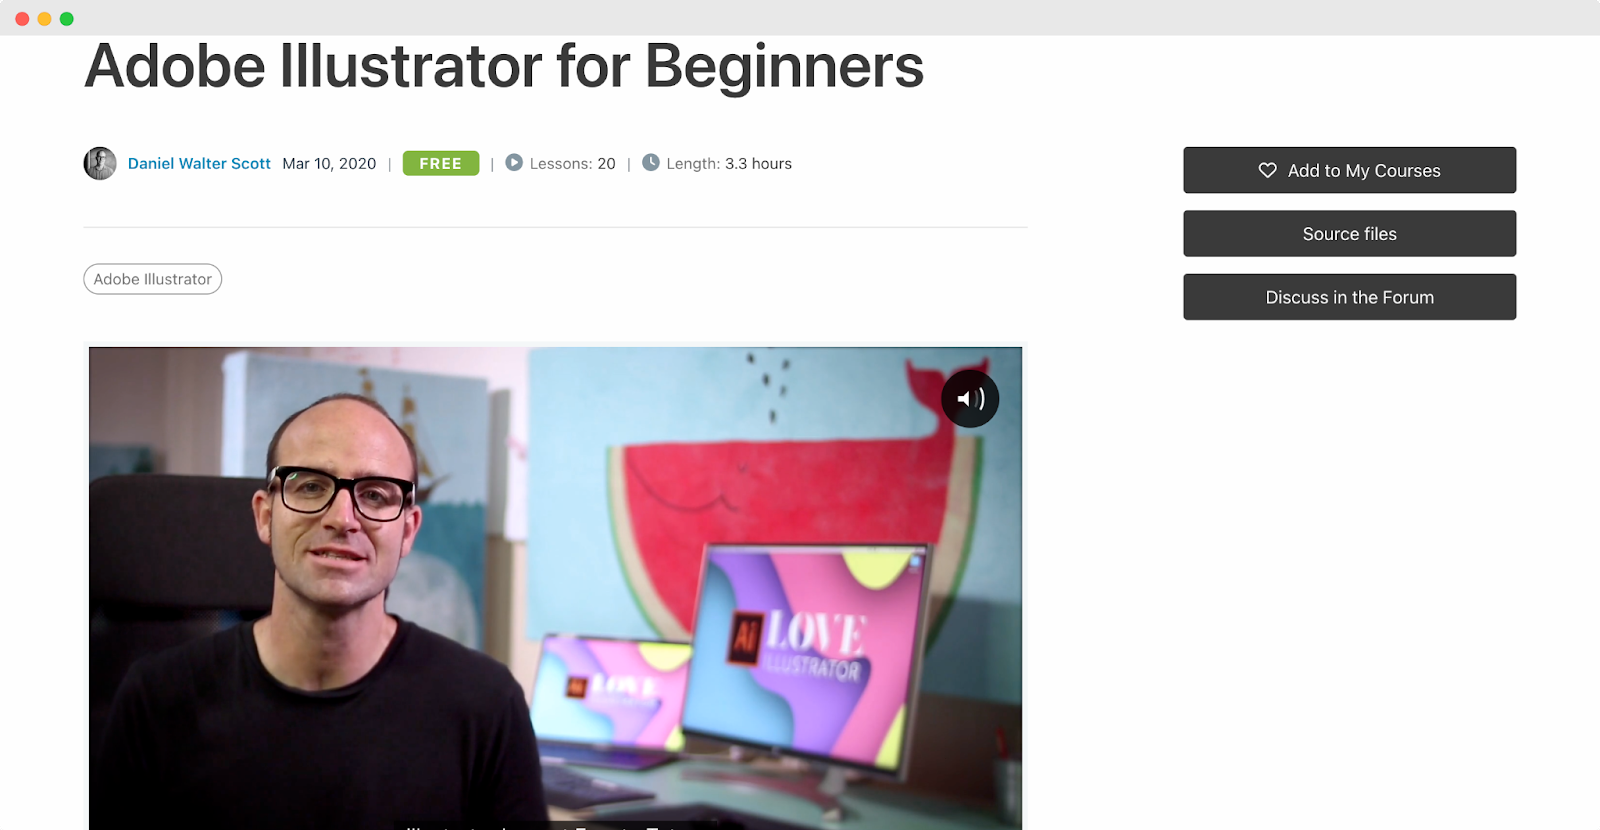
Task: Click the Length: 3.3 hours text
Action: point(729,163)
